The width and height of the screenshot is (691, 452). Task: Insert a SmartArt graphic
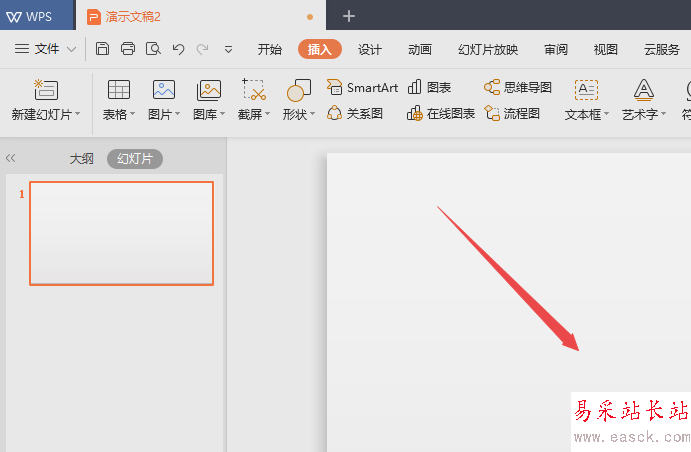tap(362, 87)
